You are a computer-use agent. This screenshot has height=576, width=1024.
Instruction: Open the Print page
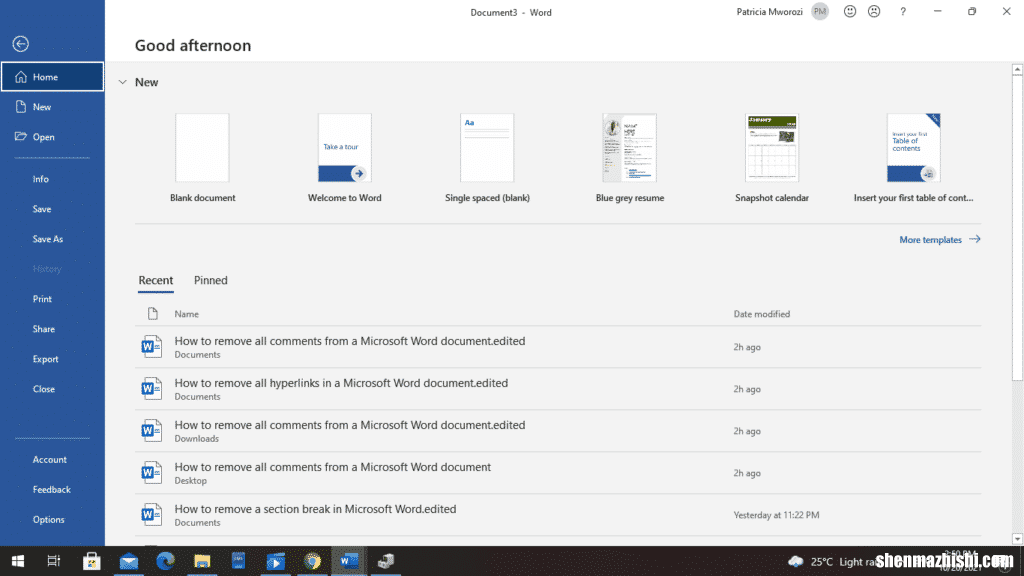click(x=42, y=299)
